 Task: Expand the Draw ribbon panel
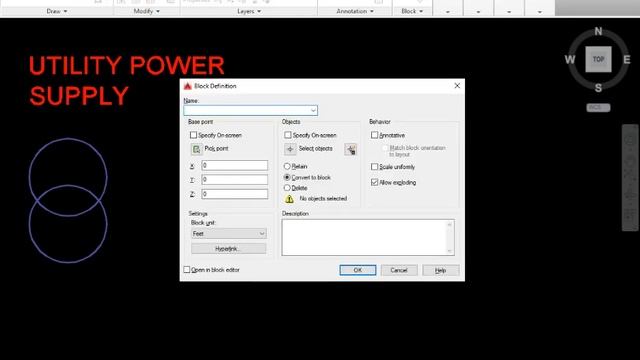click(x=56, y=11)
